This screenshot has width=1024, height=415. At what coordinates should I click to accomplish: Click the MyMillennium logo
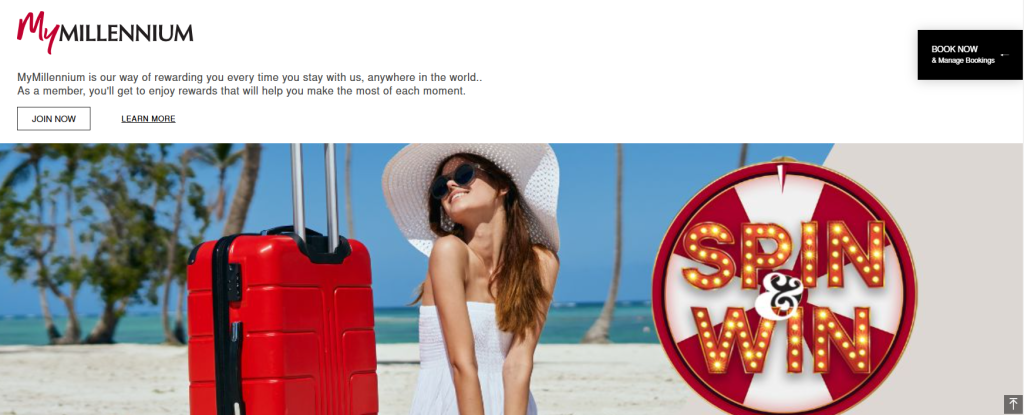coord(105,33)
